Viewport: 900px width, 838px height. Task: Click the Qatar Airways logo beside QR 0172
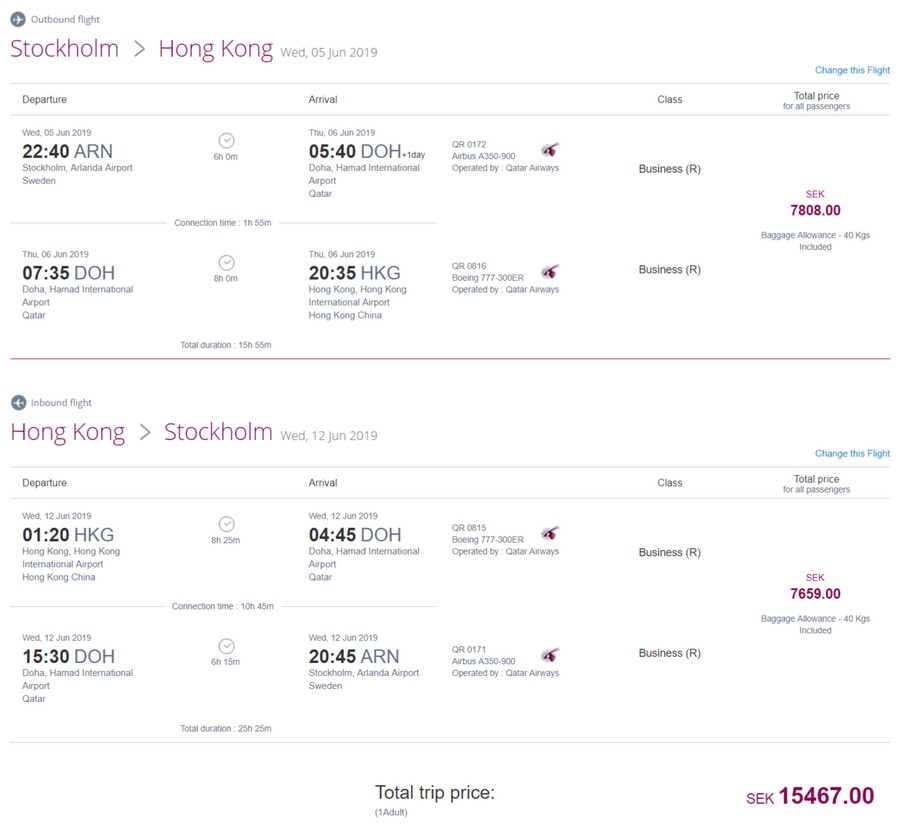[550, 150]
